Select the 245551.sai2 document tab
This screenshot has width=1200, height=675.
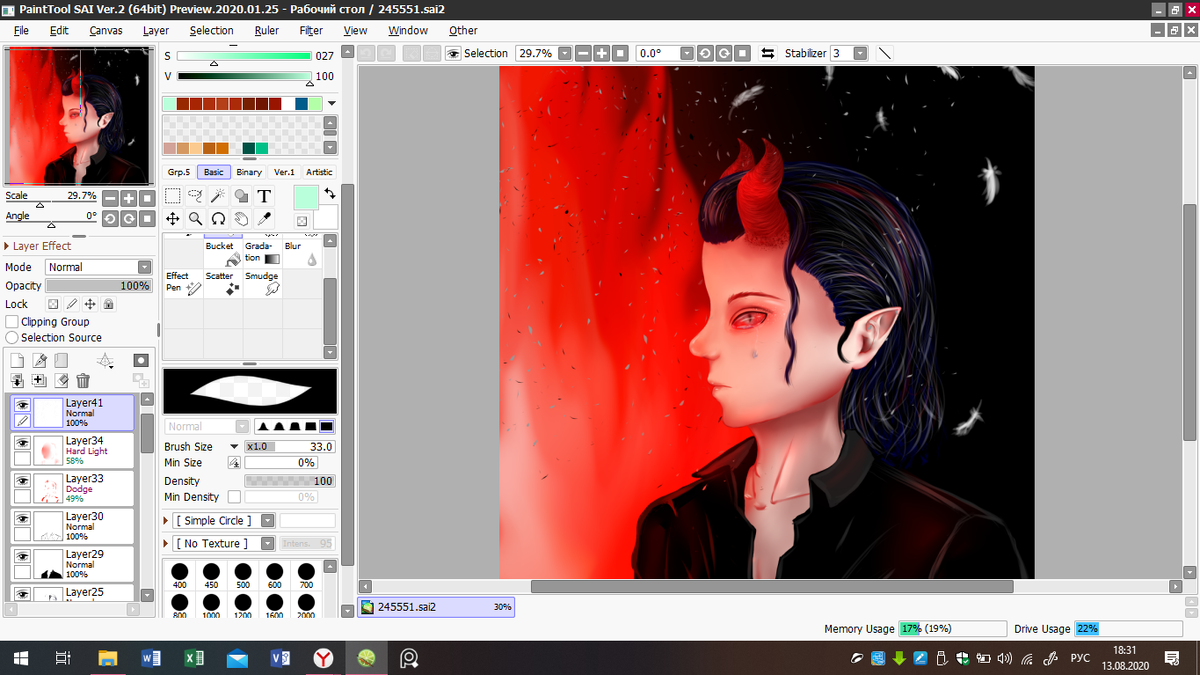(436, 607)
